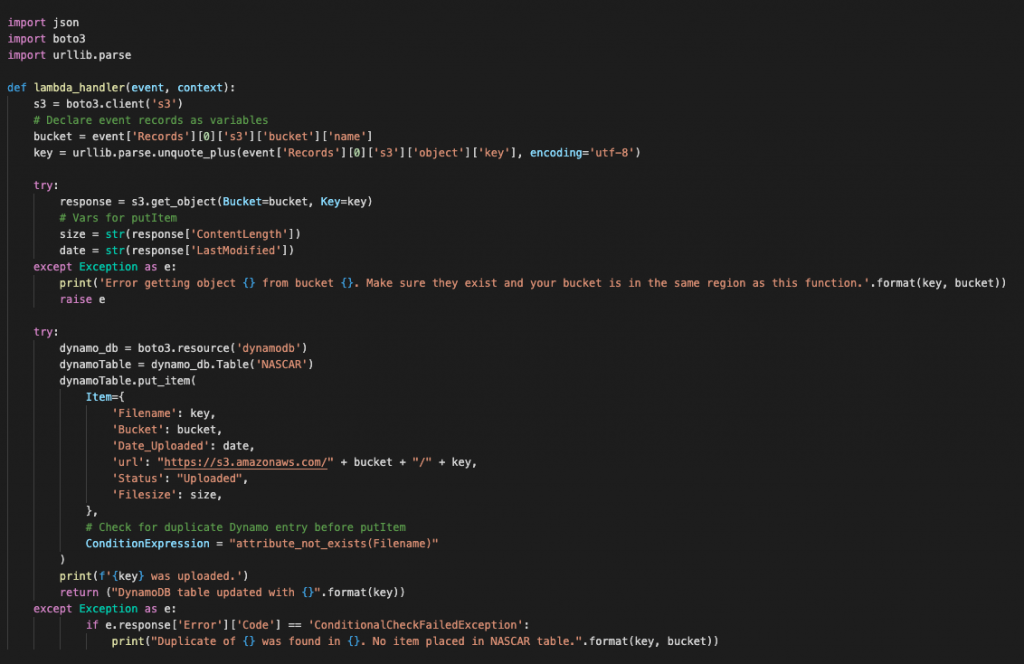This screenshot has height=664, width=1024.
Task: Click the https://s3.amazonaws.com/ hyperlink
Action: coord(245,461)
